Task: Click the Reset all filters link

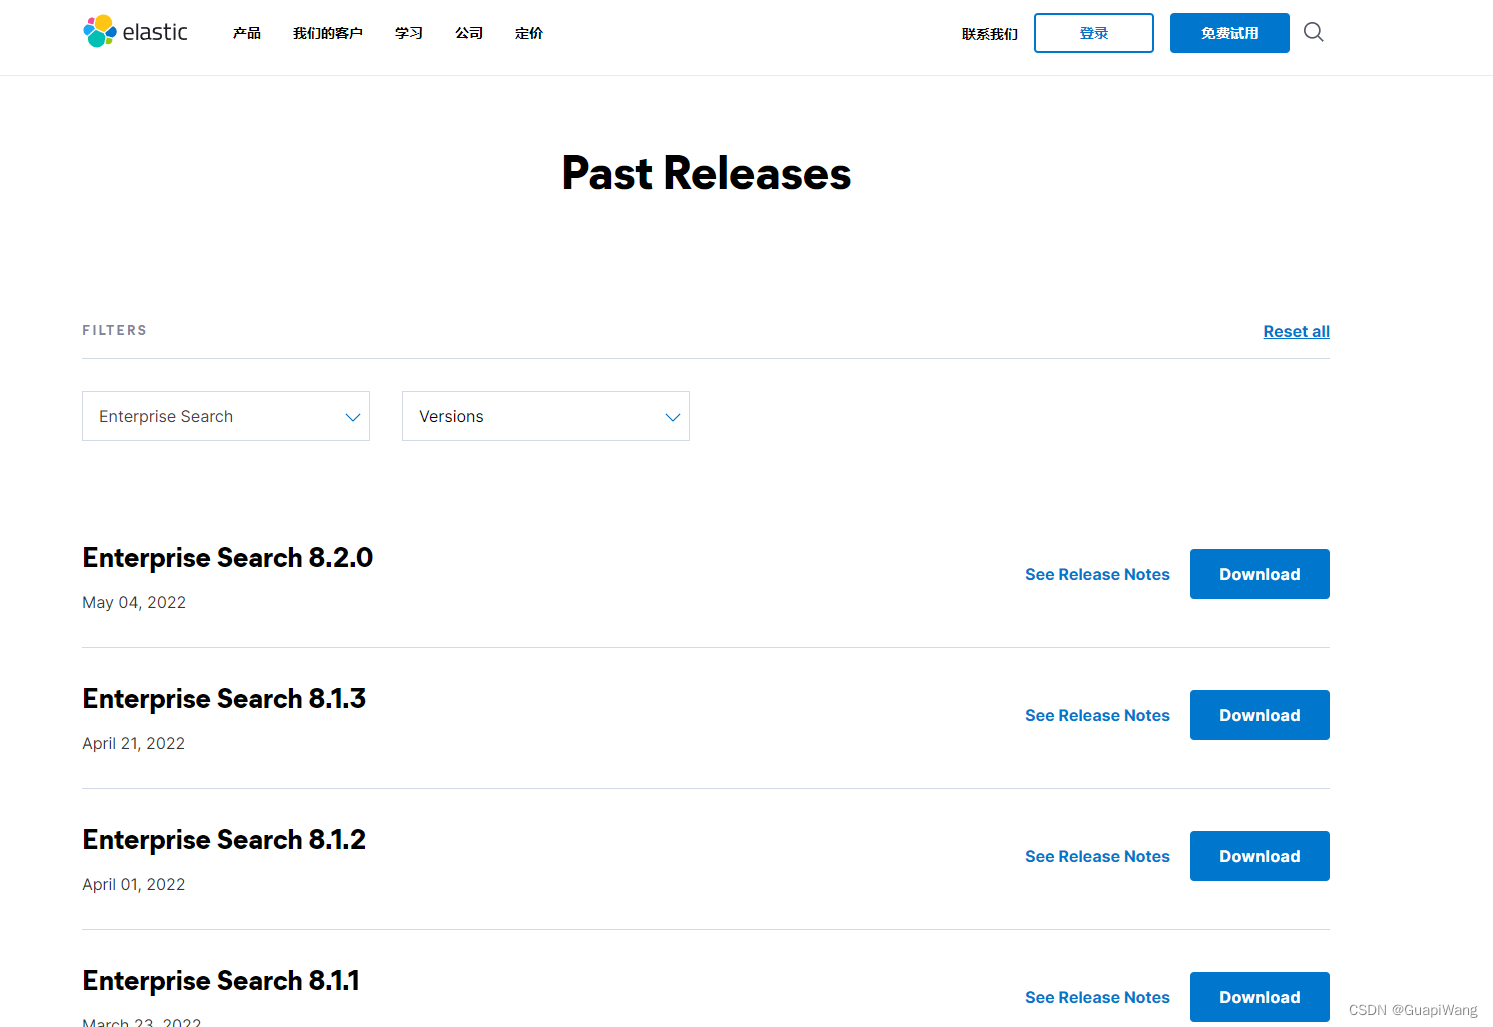Action: click(x=1296, y=331)
